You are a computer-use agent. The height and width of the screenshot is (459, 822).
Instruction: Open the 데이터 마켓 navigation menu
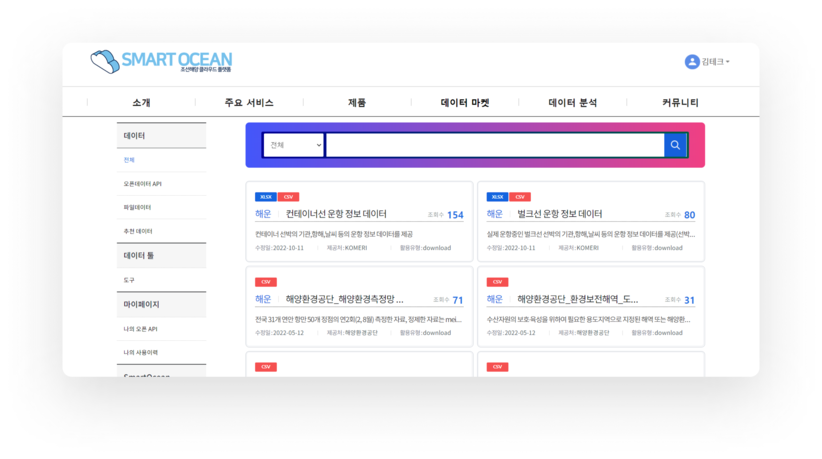(x=465, y=103)
